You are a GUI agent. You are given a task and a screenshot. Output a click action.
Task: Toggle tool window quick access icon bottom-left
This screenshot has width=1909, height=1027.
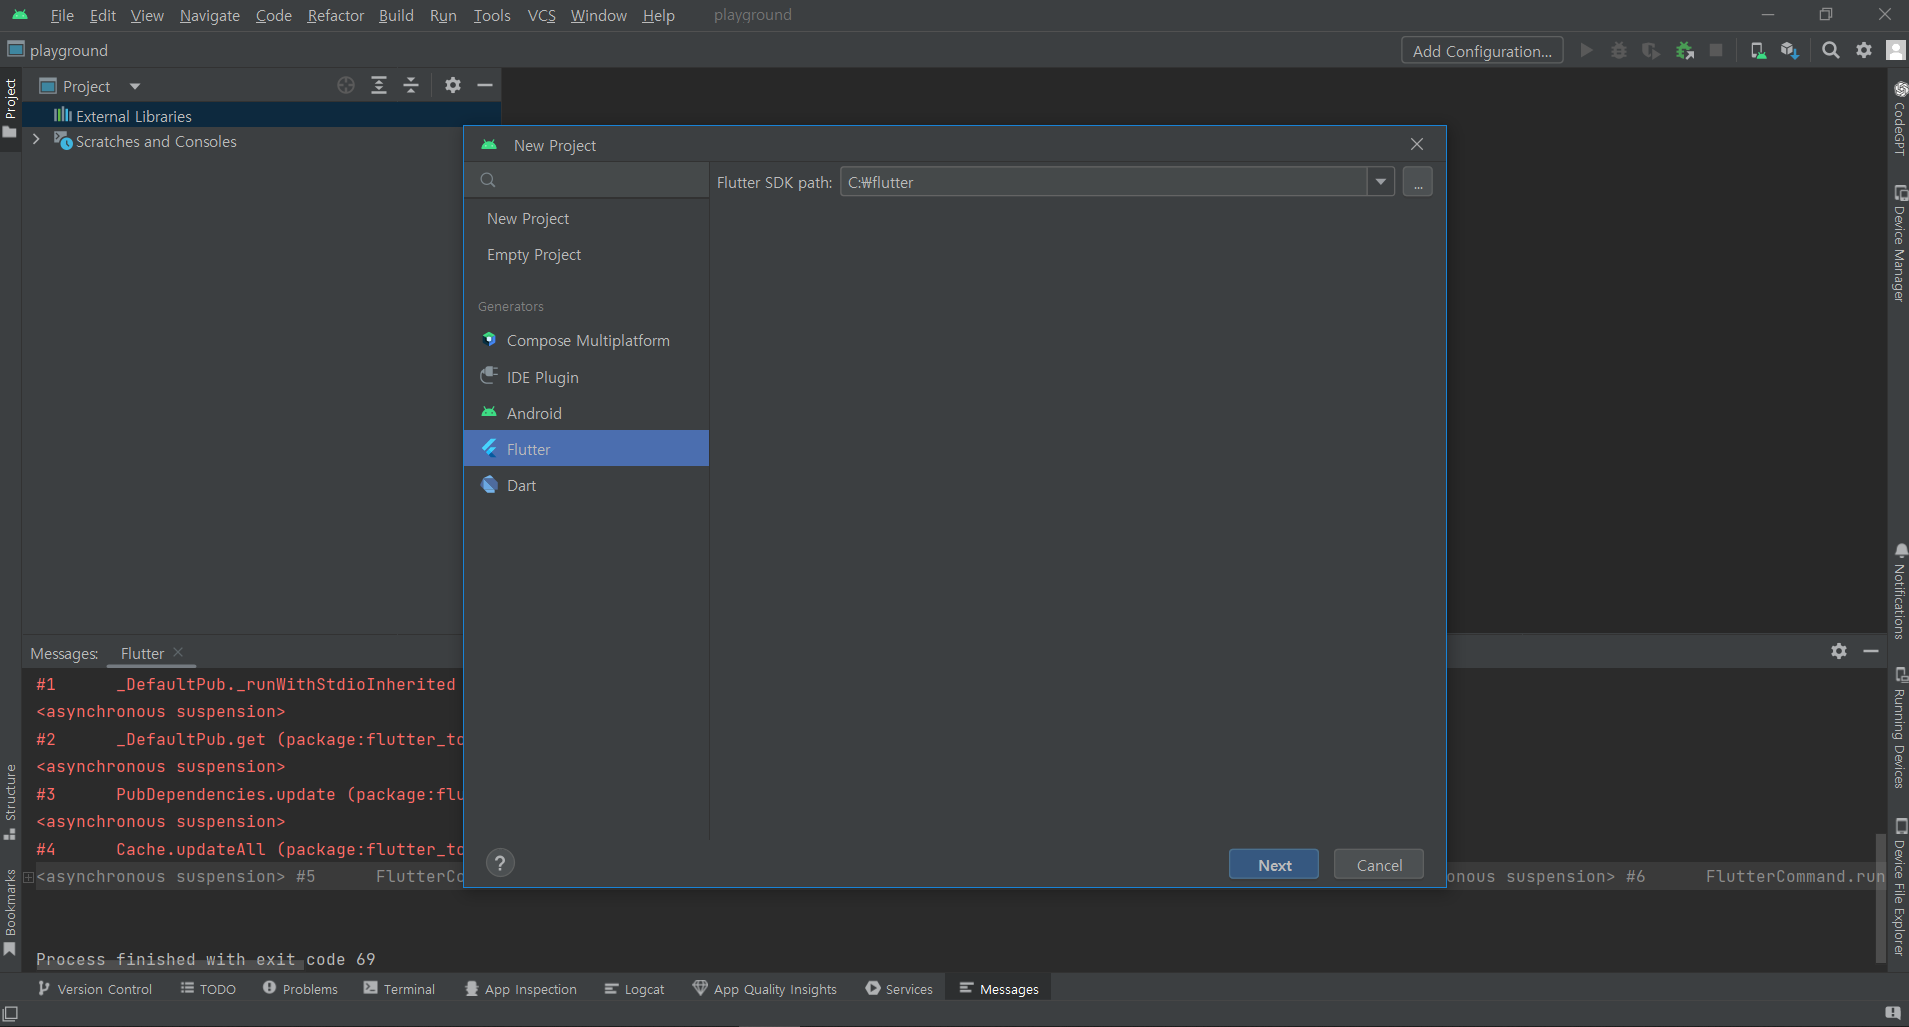point(11,1013)
